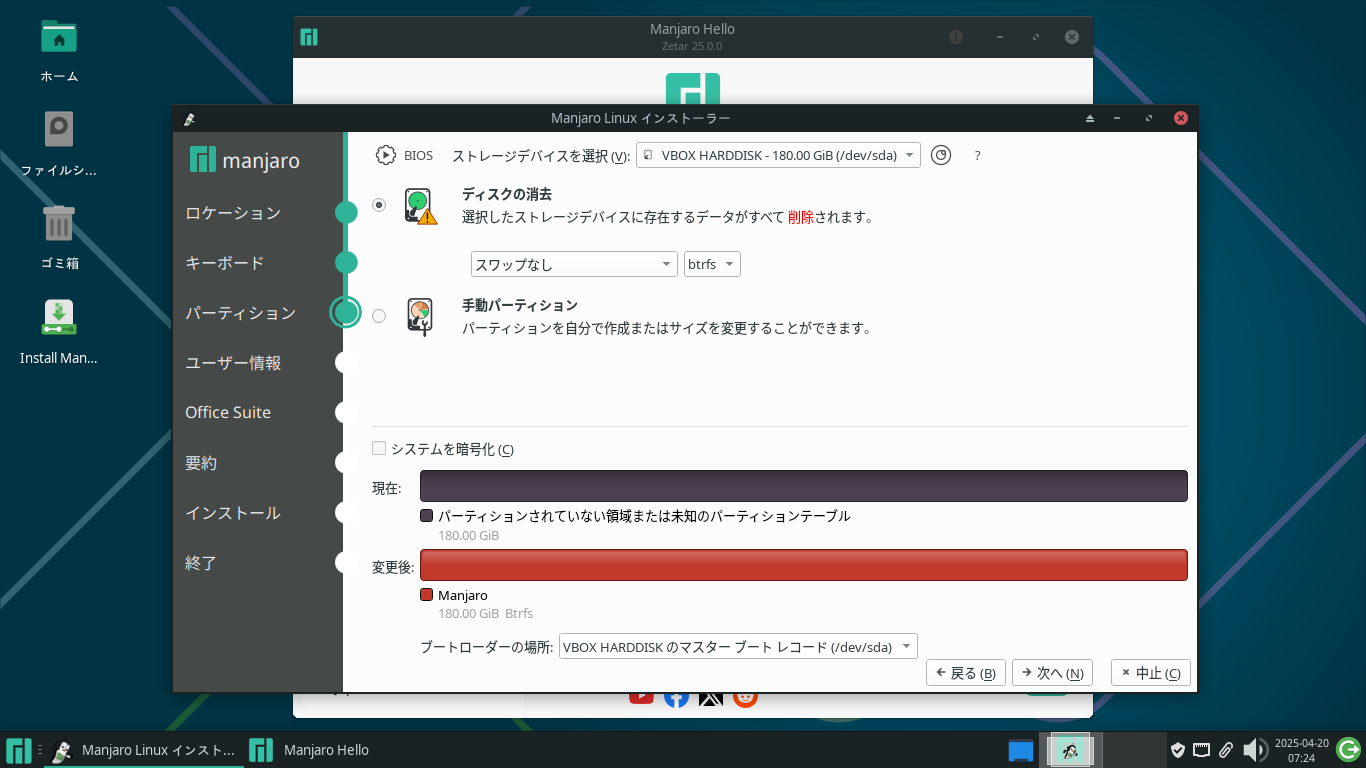Select the 要約 step in sidebar
Image resolution: width=1366 pixels, height=768 pixels.
tap(201, 463)
